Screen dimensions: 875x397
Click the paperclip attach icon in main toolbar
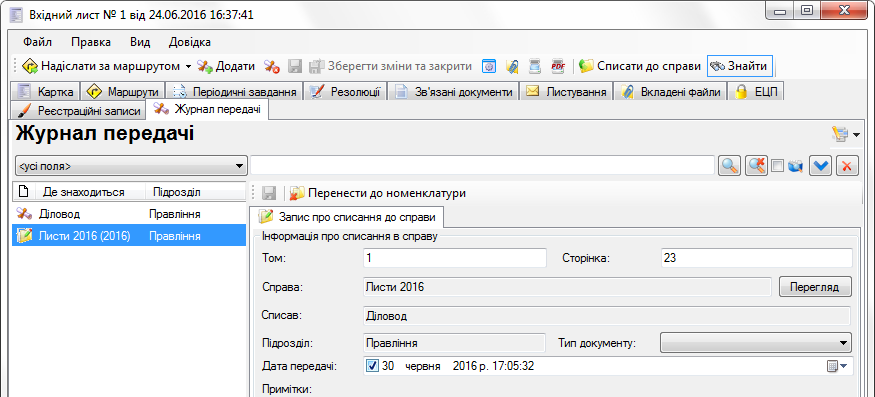point(512,66)
